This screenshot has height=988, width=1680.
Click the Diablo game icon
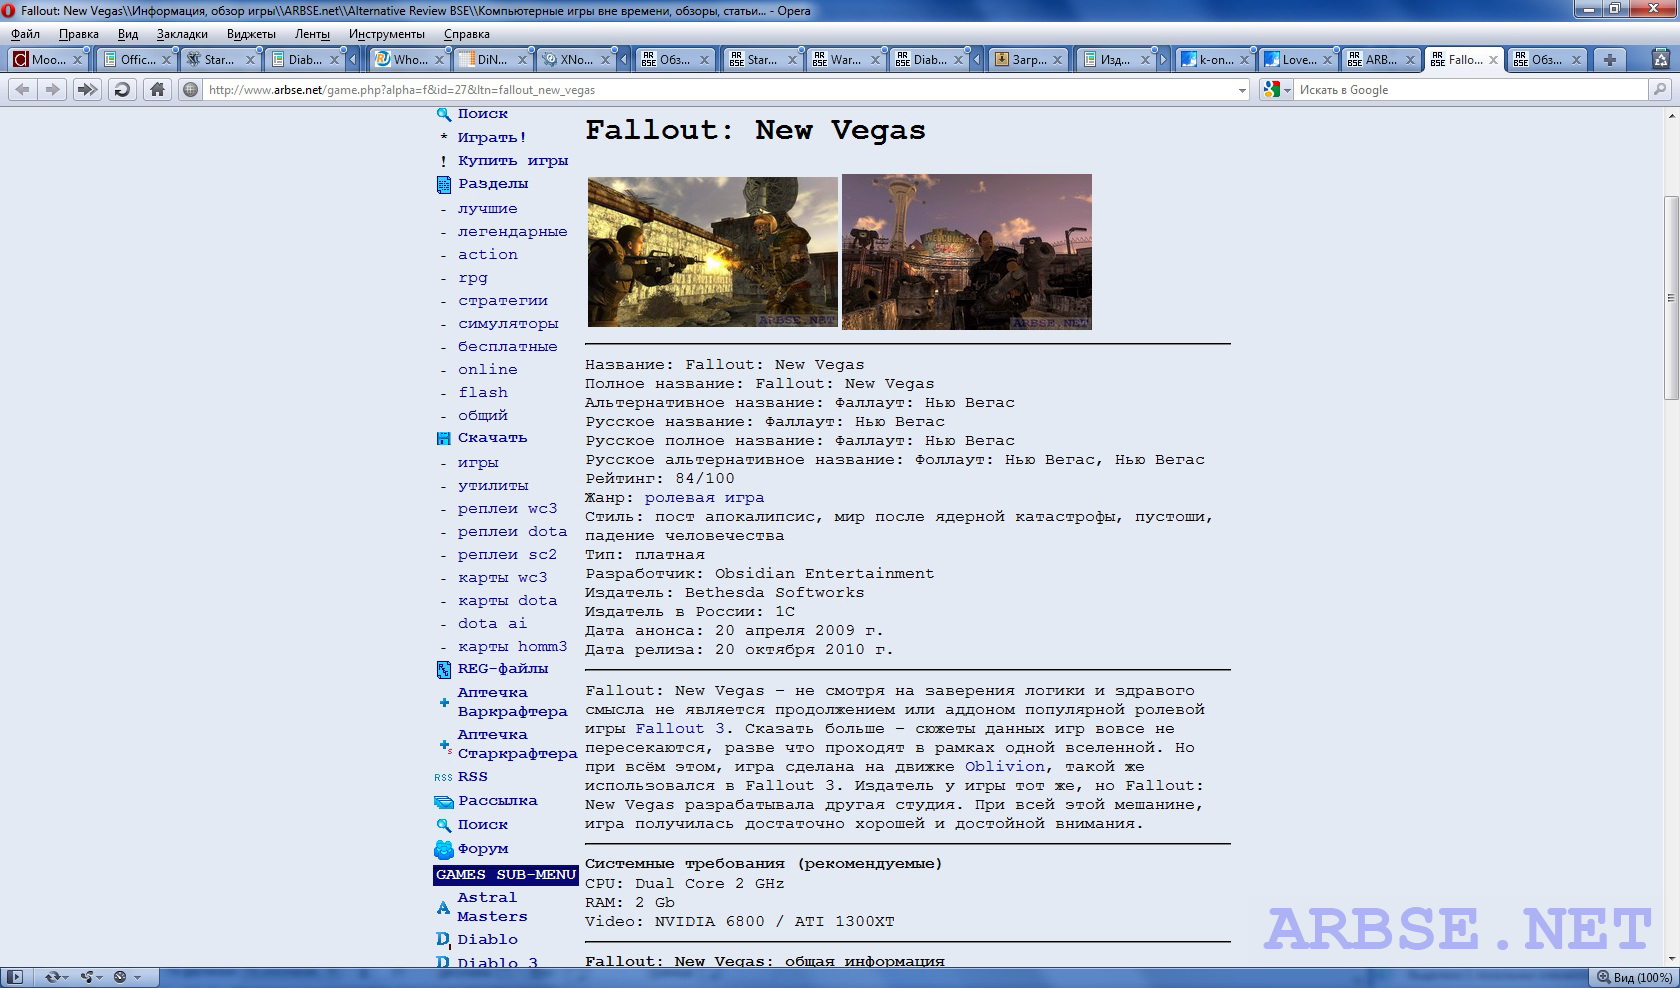[443, 940]
